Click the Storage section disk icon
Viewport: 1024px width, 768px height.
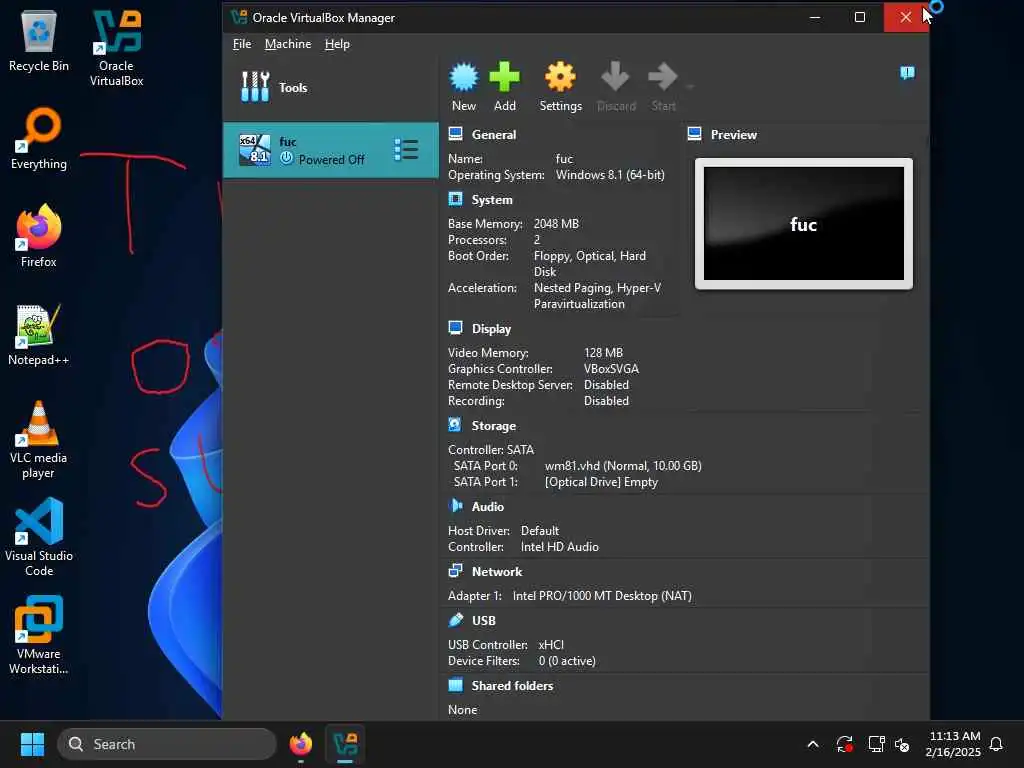[455, 424]
